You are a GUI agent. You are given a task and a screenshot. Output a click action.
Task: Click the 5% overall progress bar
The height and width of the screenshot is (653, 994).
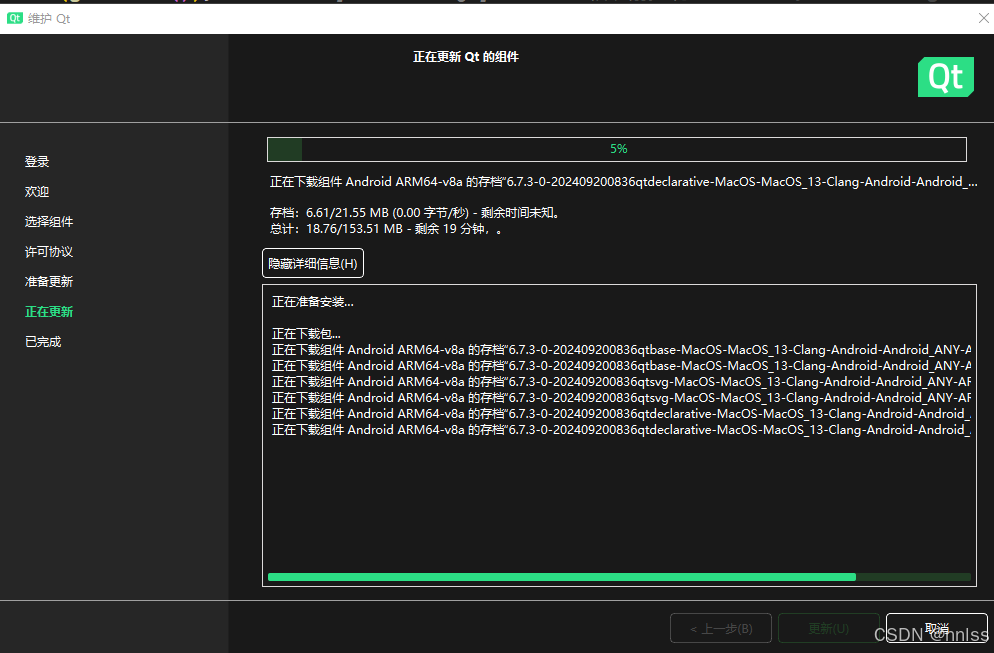click(x=617, y=149)
